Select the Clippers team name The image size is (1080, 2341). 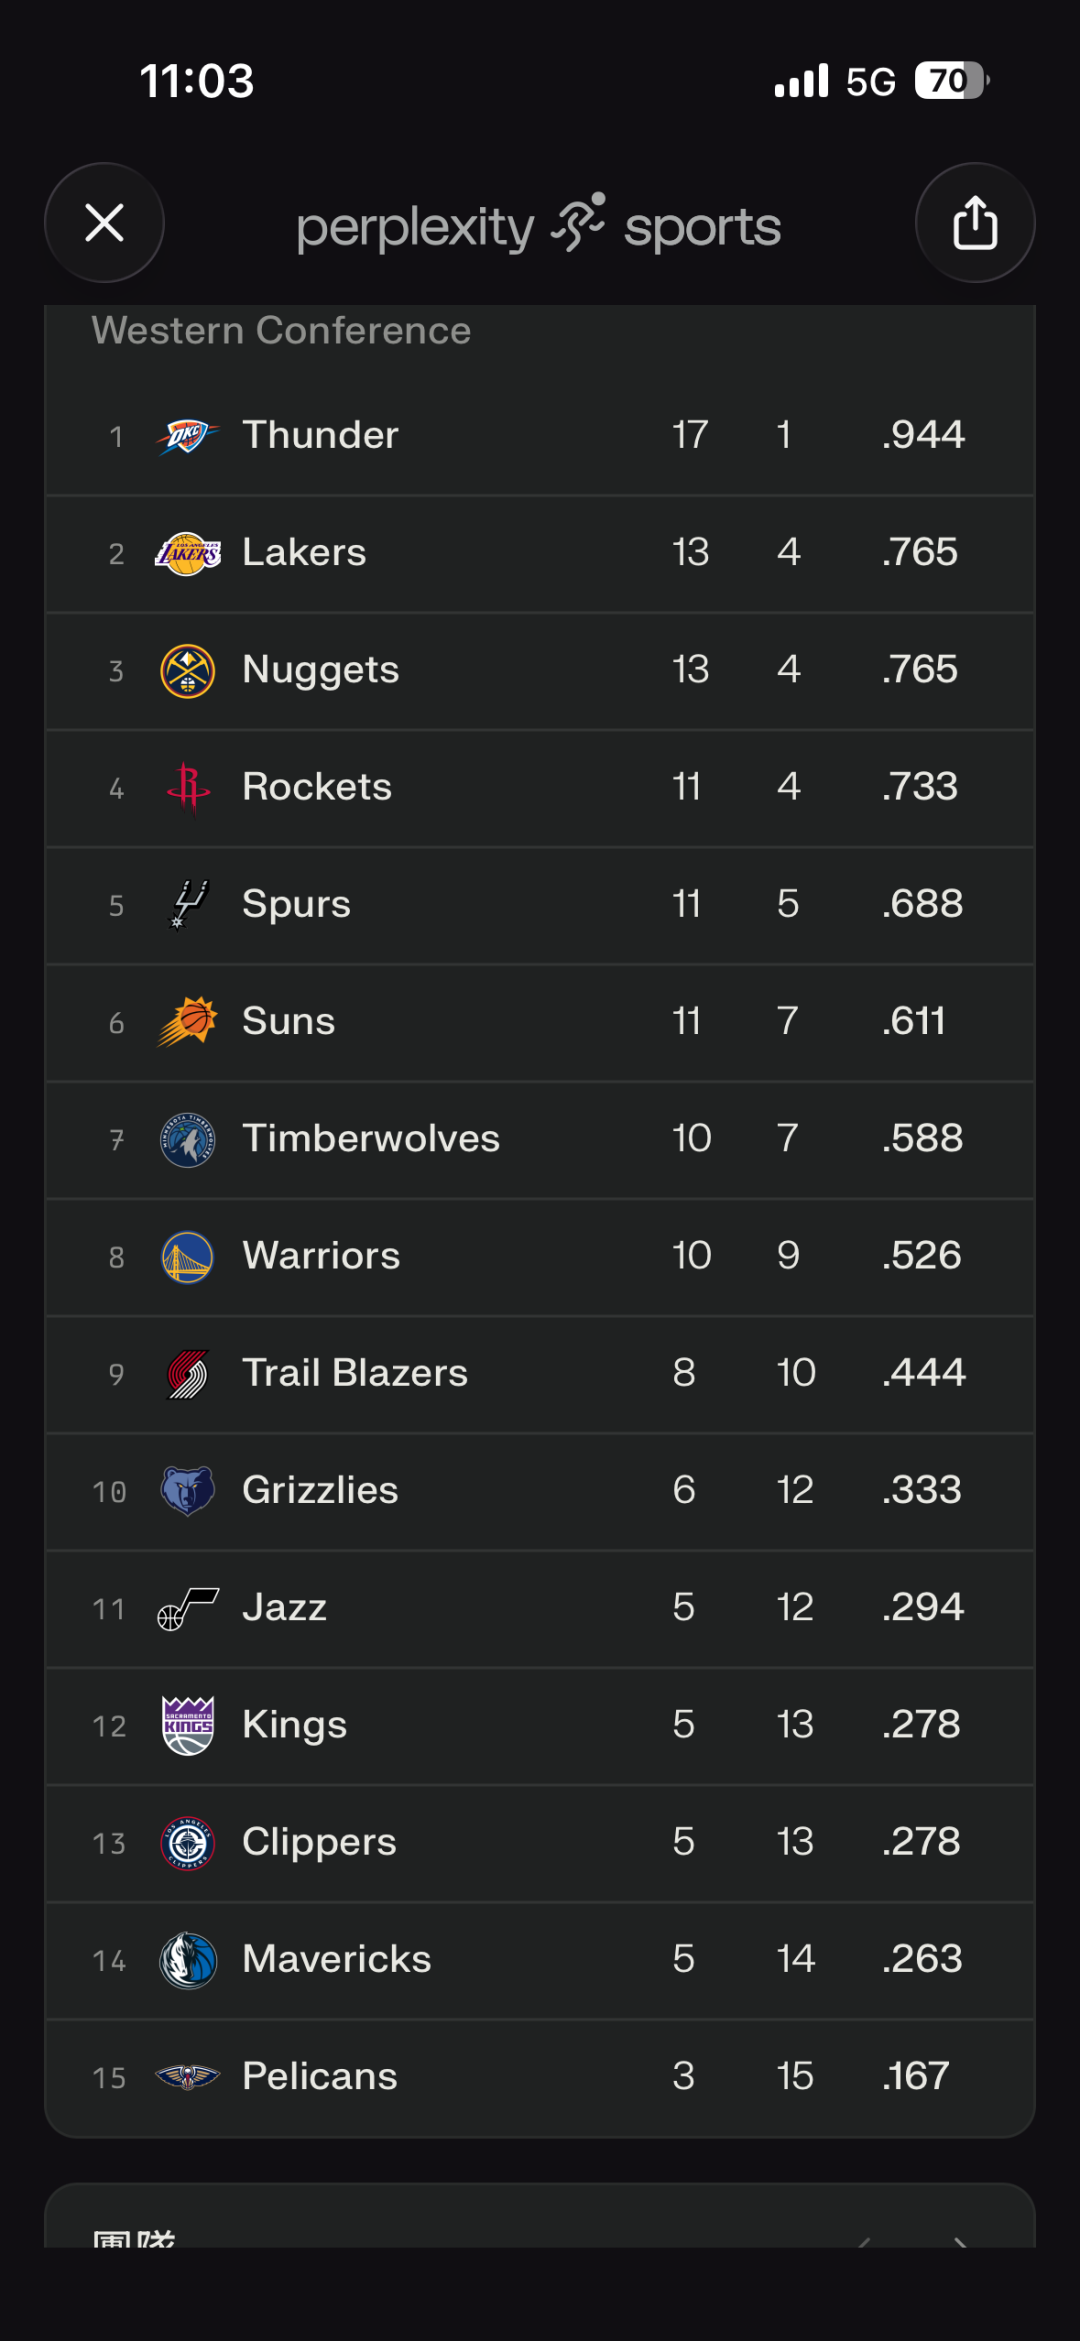coord(319,1842)
